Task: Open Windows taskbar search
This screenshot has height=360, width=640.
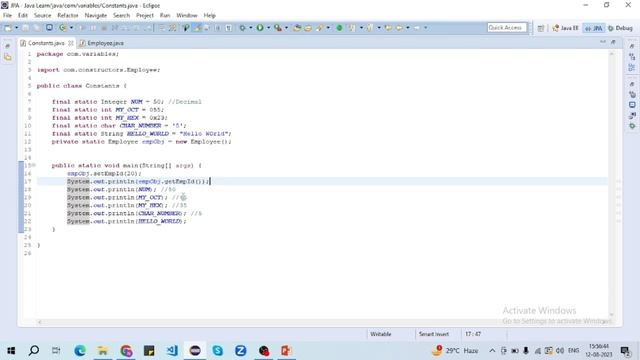Action: point(34,351)
